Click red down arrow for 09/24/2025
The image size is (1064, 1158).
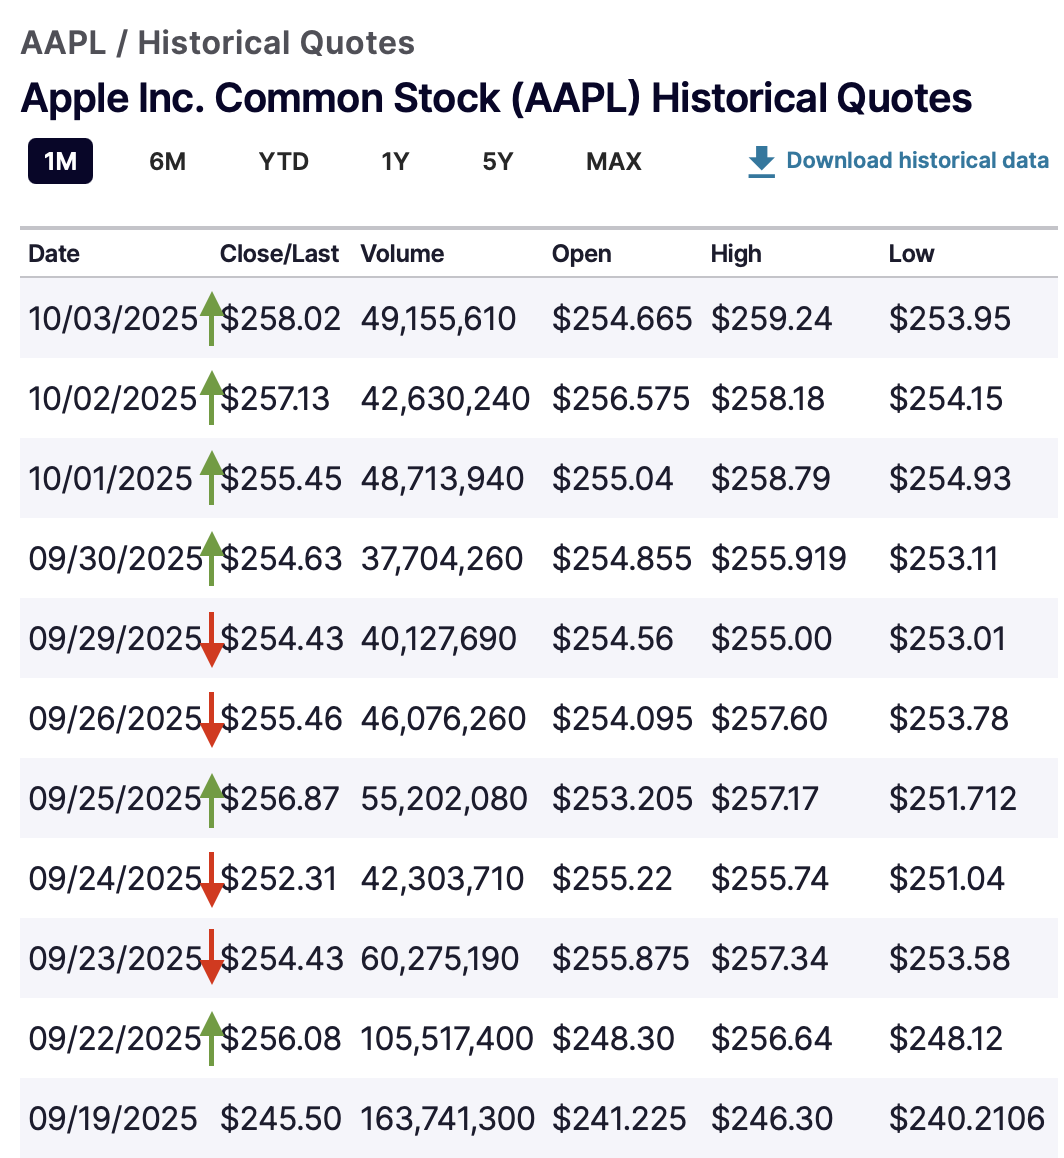[x=211, y=879]
